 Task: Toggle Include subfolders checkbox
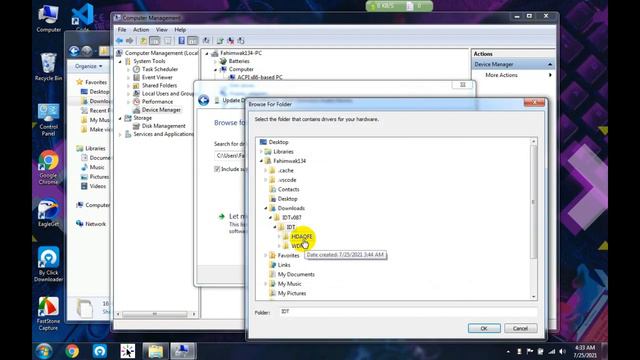pyautogui.click(x=217, y=169)
